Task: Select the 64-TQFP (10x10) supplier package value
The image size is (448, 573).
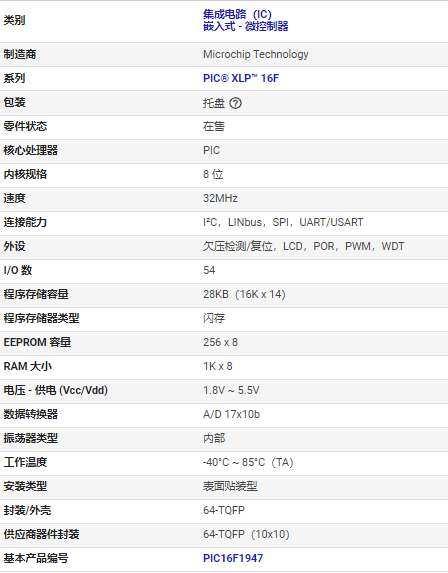Action: [246, 534]
